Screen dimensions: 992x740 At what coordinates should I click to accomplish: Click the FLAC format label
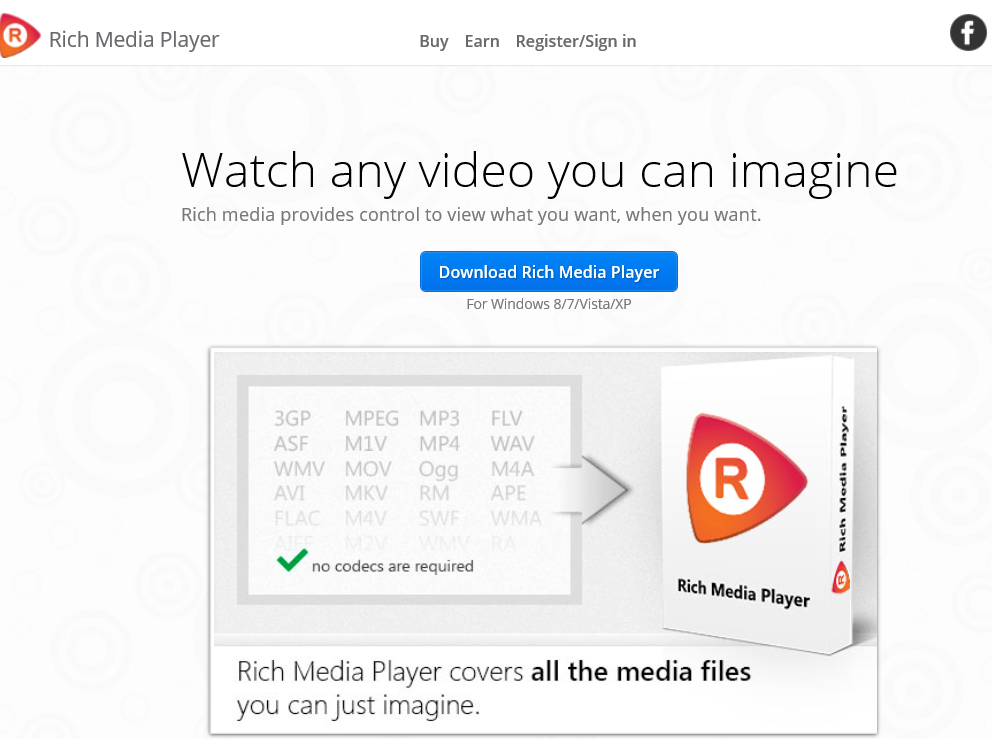point(297,519)
